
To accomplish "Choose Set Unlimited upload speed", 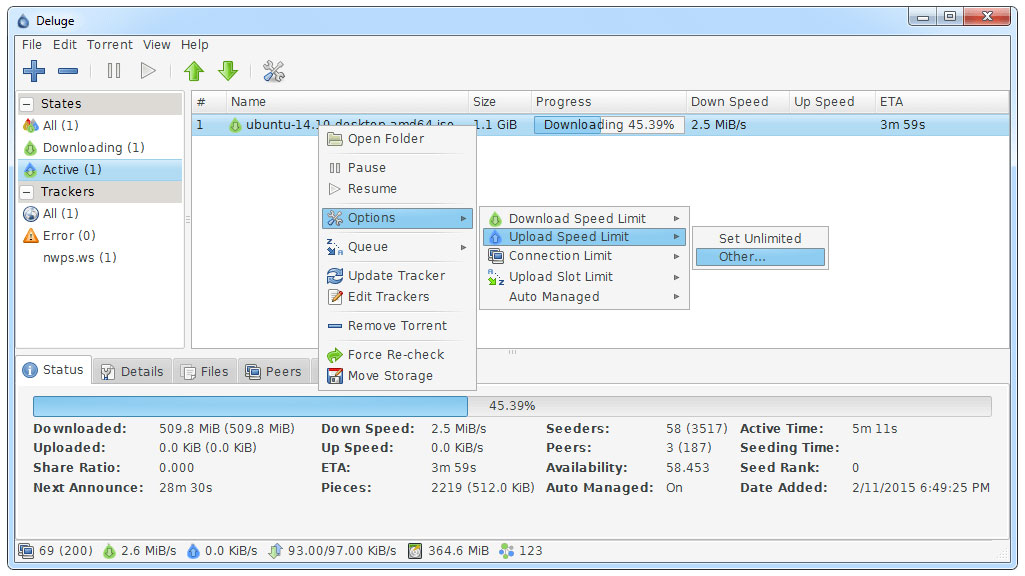I will [760, 239].
